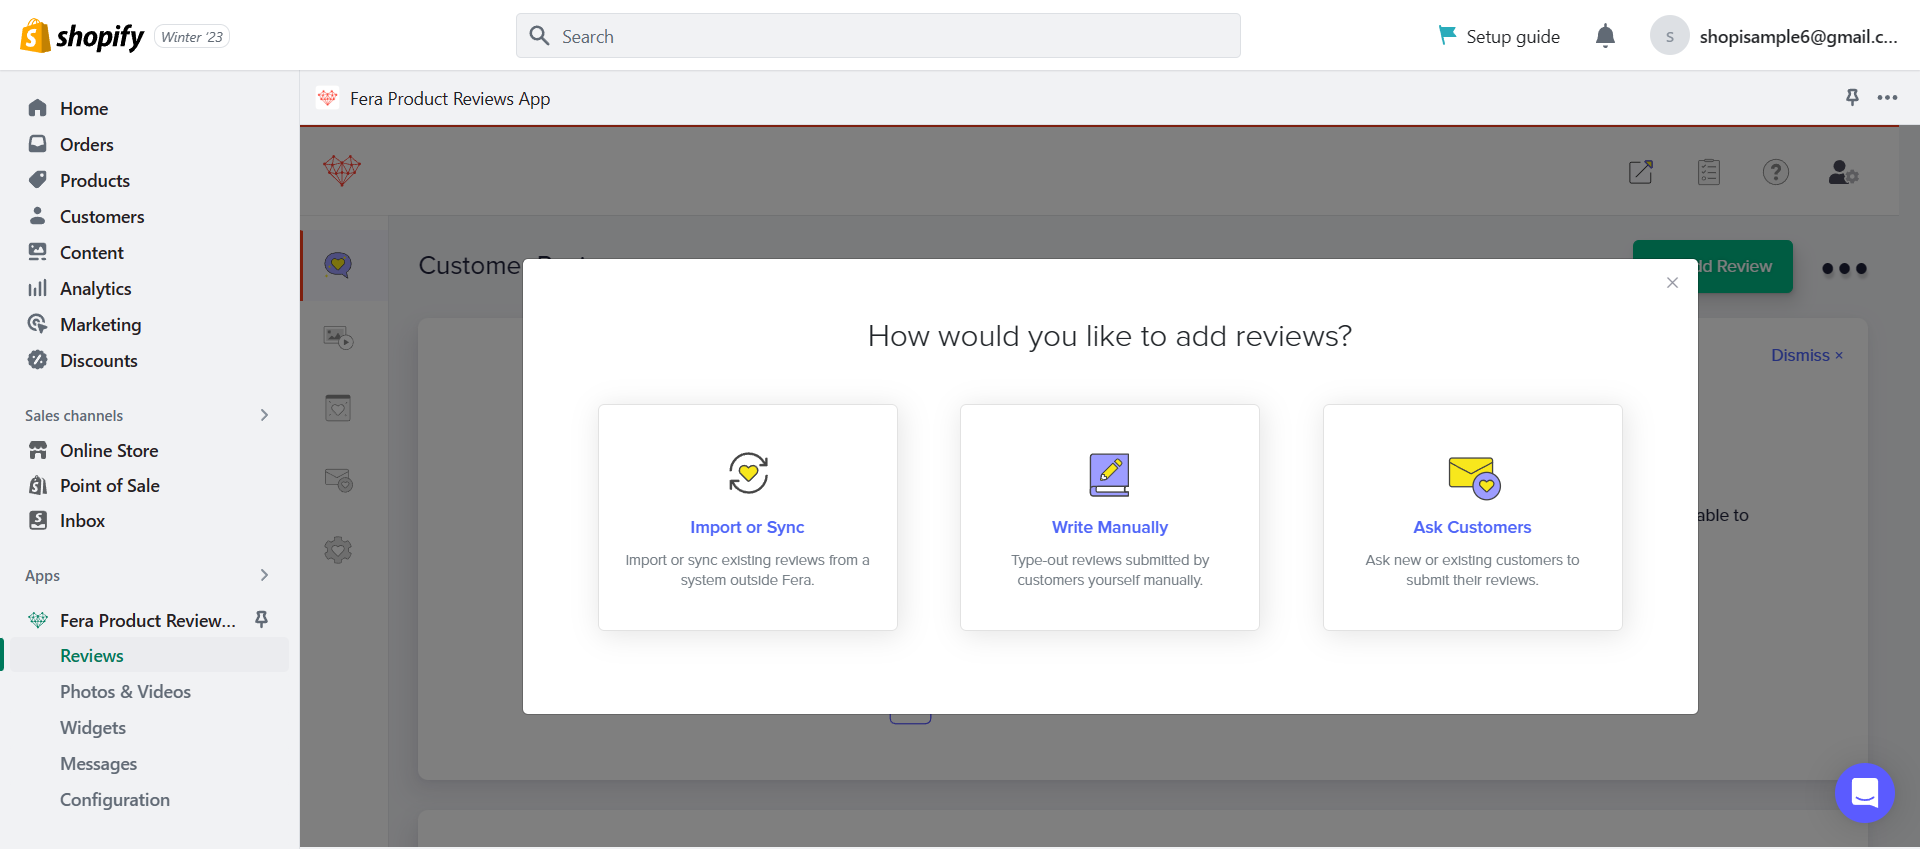
Task: Open the checklist icon in Fera toolbar
Action: point(1709,172)
